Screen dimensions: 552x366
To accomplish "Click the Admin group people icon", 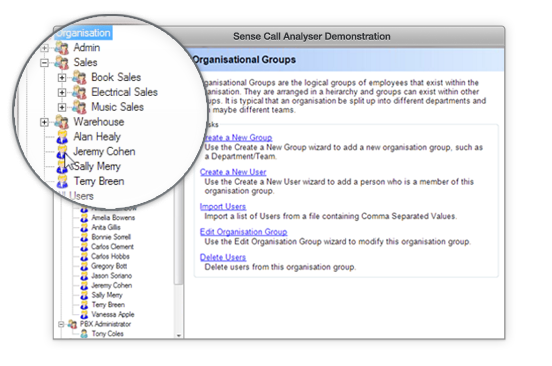I will pos(62,48).
